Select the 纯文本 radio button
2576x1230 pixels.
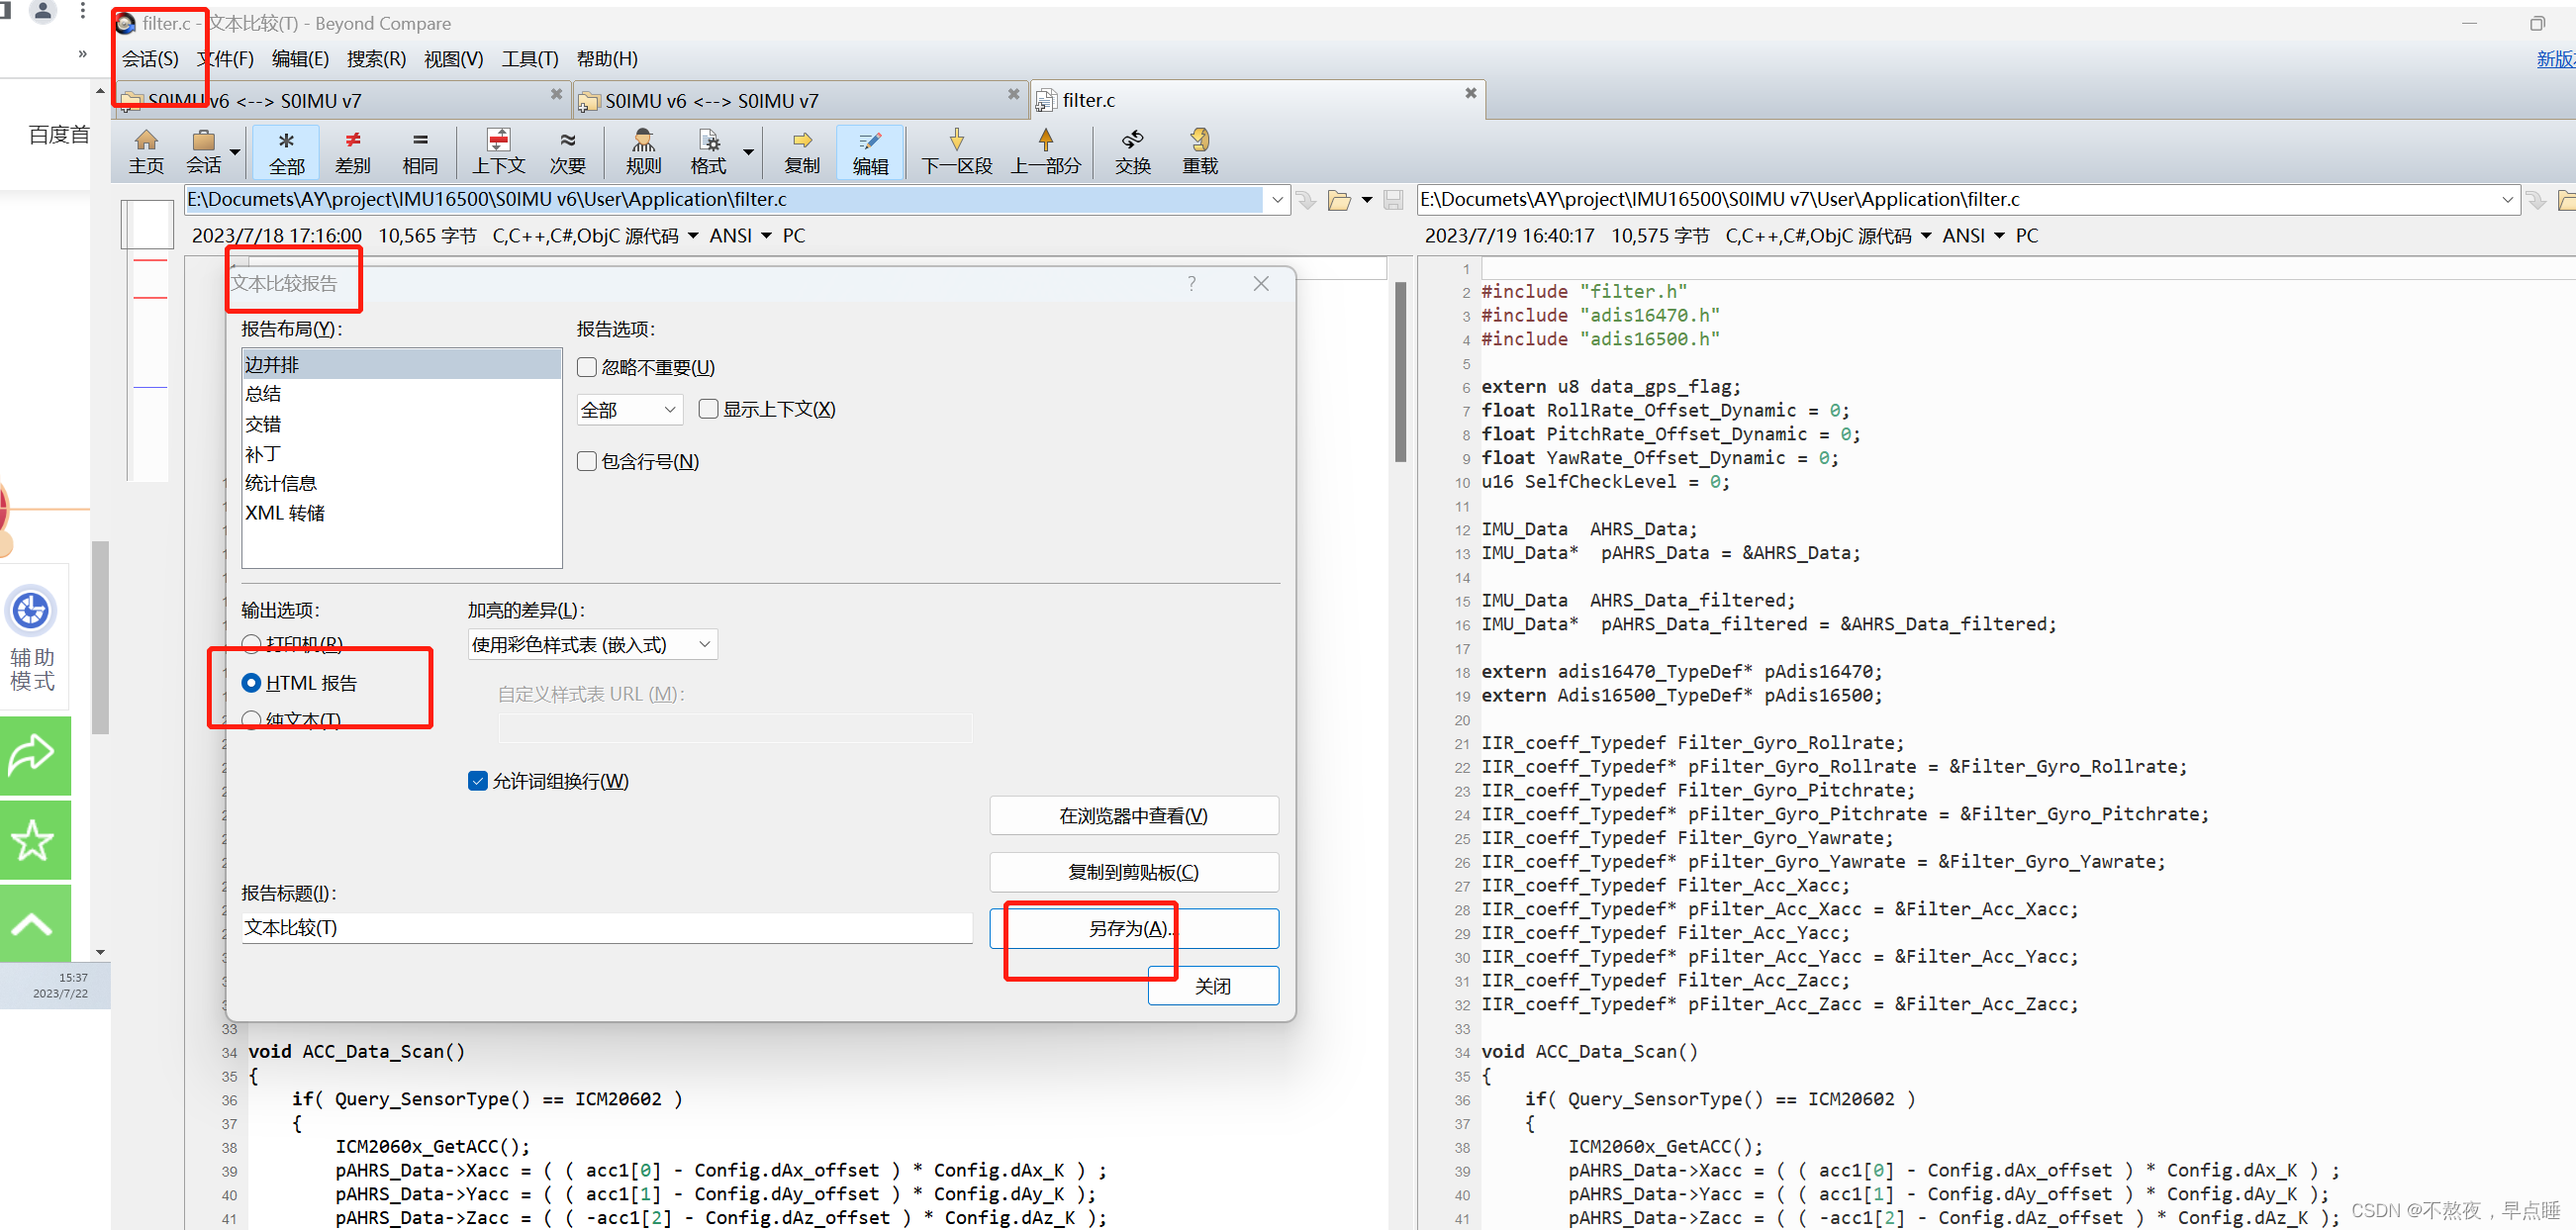click(251, 720)
